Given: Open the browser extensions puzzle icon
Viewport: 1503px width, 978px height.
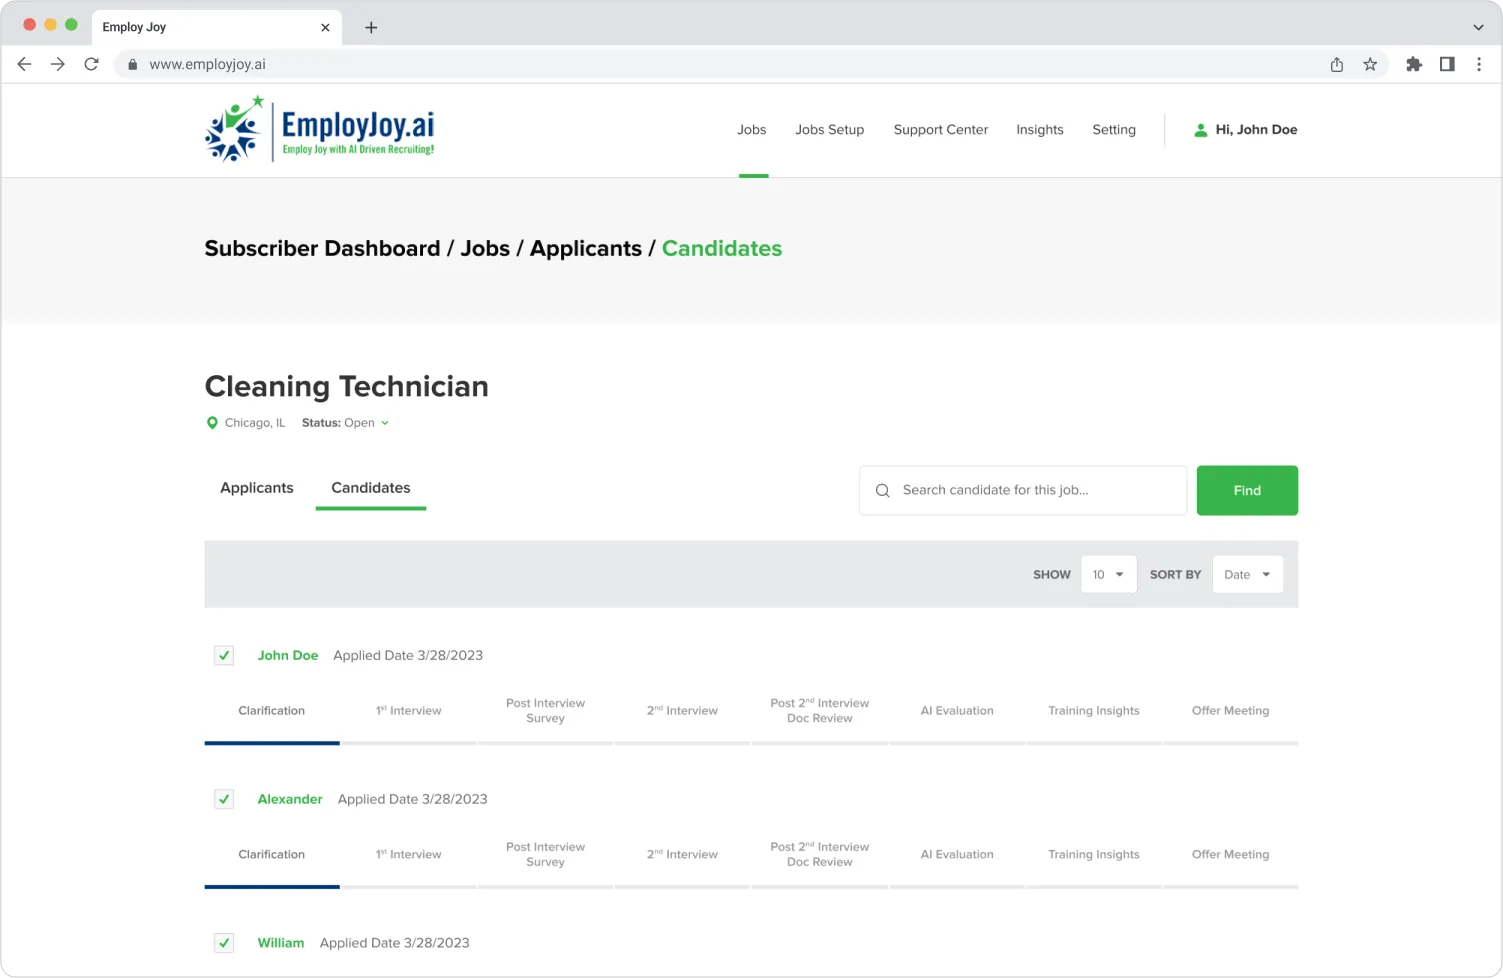Looking at the screenshot, I should (x=1413, y=64).
